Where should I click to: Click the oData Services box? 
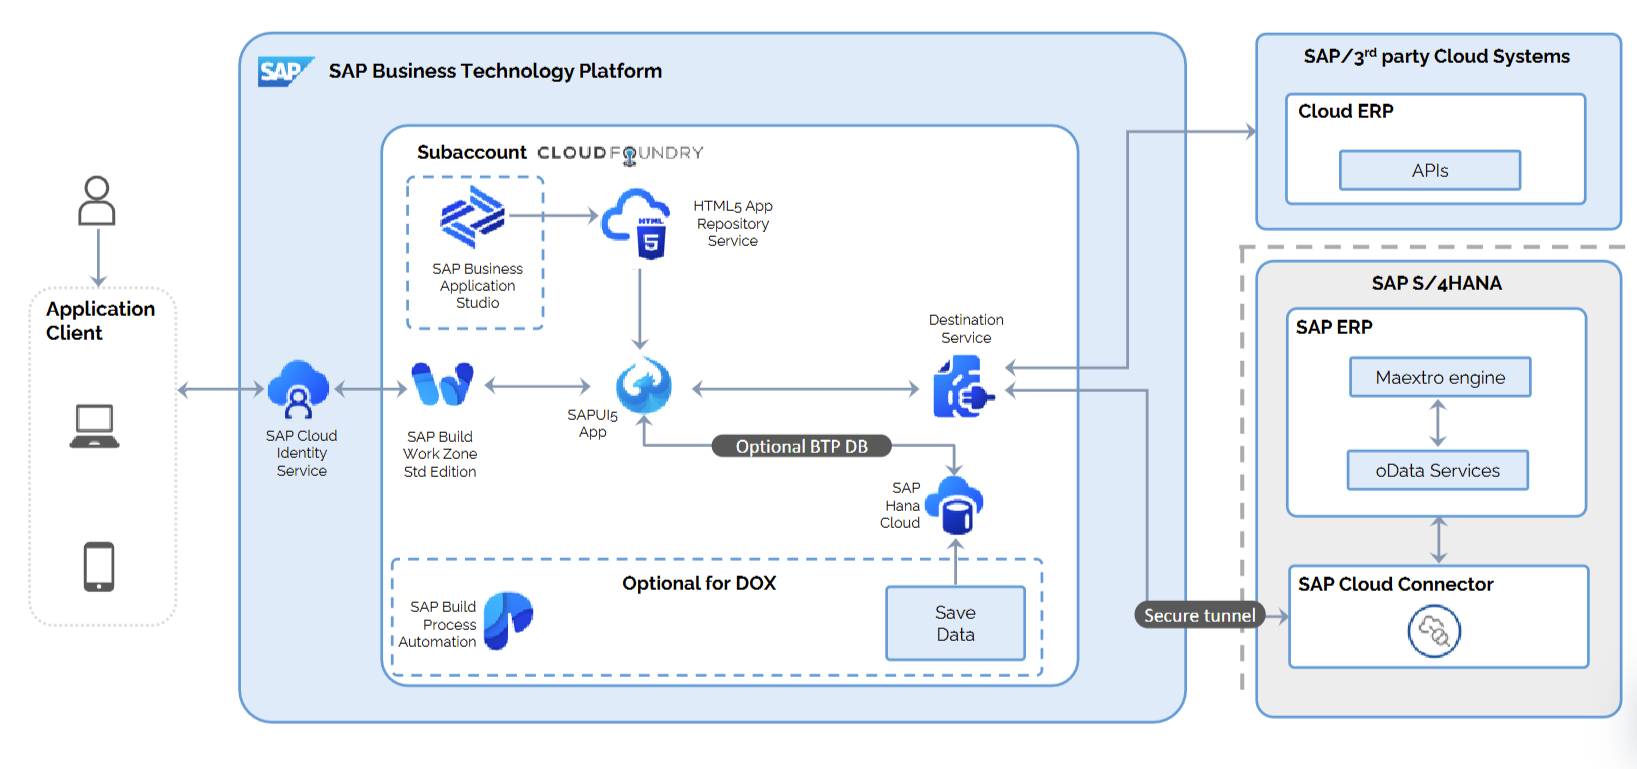[x=1438, y=470]
